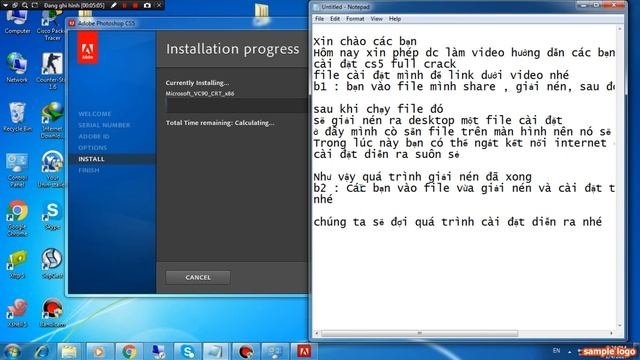The width and height of the screenshot is (640, 360).
Task: Open Control Panel desktop icon
Action: [17, 170]
